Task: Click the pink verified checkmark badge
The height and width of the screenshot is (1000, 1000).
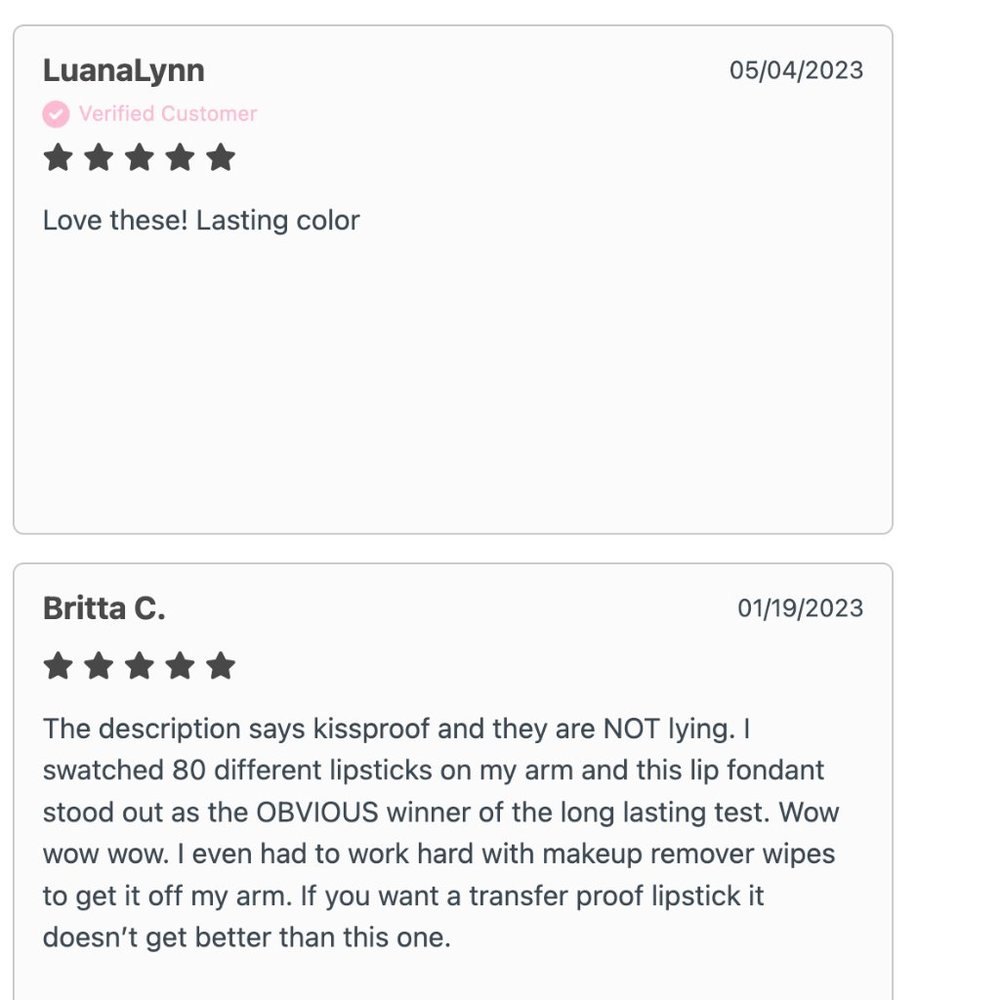Action: 56,114
